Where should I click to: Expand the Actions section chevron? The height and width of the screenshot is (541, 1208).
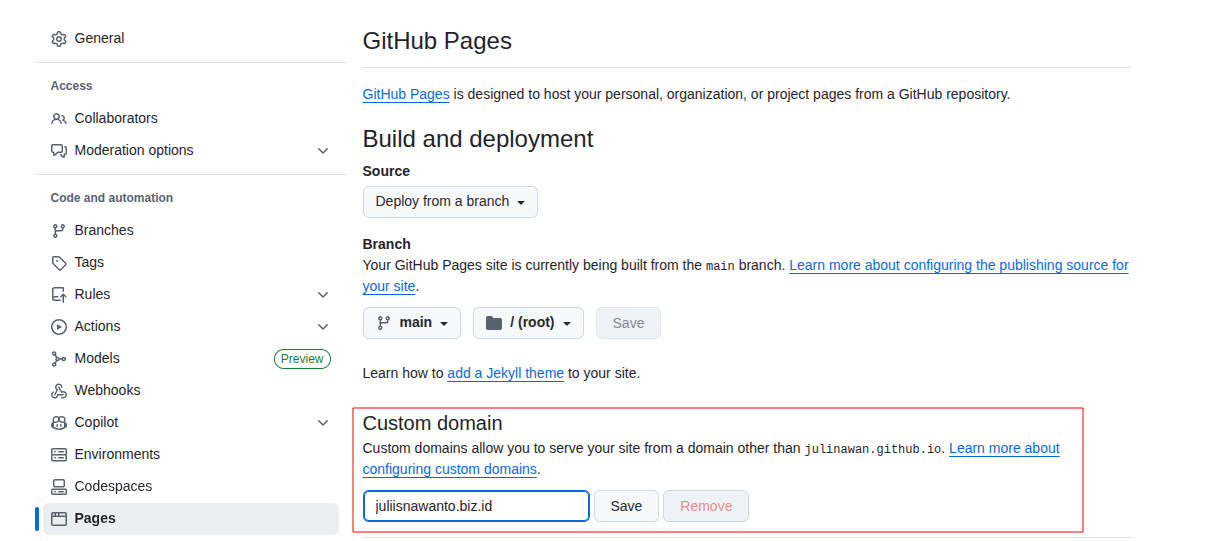point(323,326)
